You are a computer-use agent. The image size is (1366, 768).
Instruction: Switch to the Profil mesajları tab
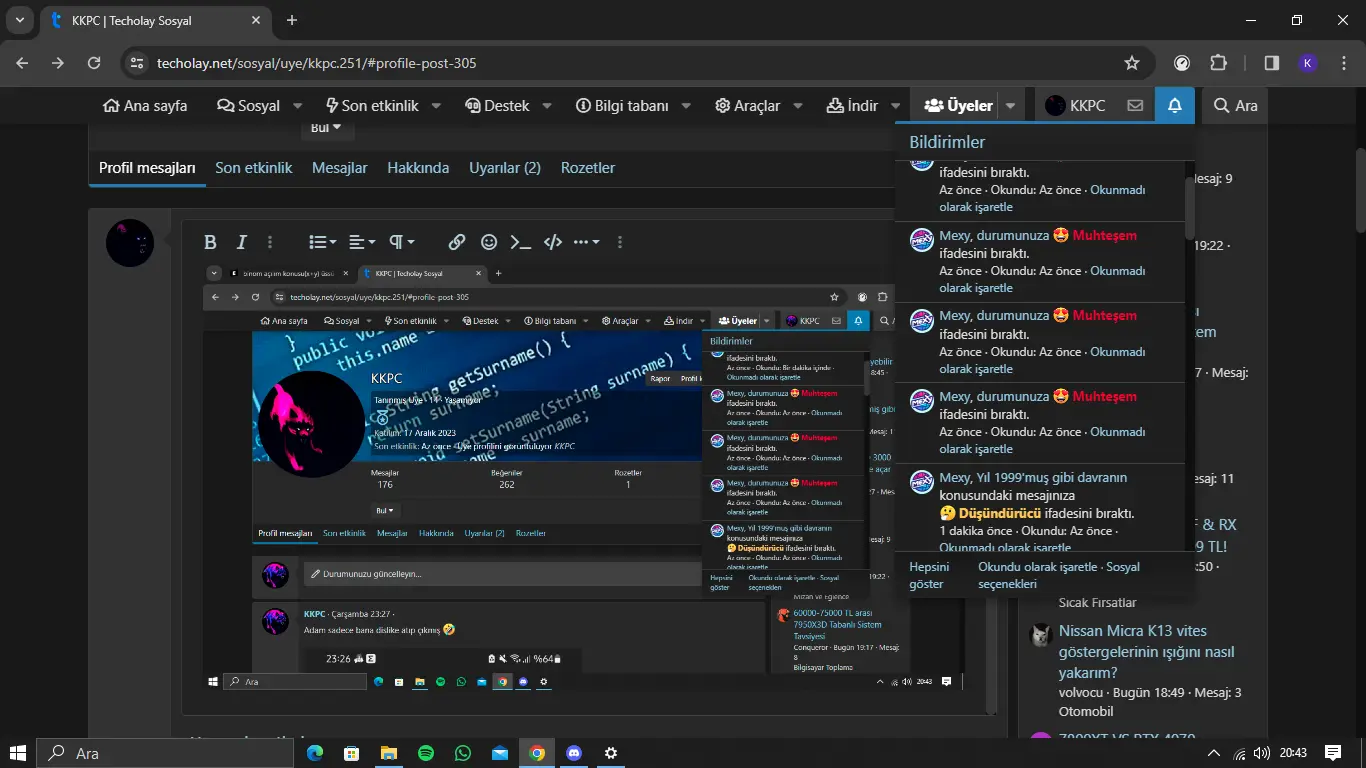click(x=147, y=168)
